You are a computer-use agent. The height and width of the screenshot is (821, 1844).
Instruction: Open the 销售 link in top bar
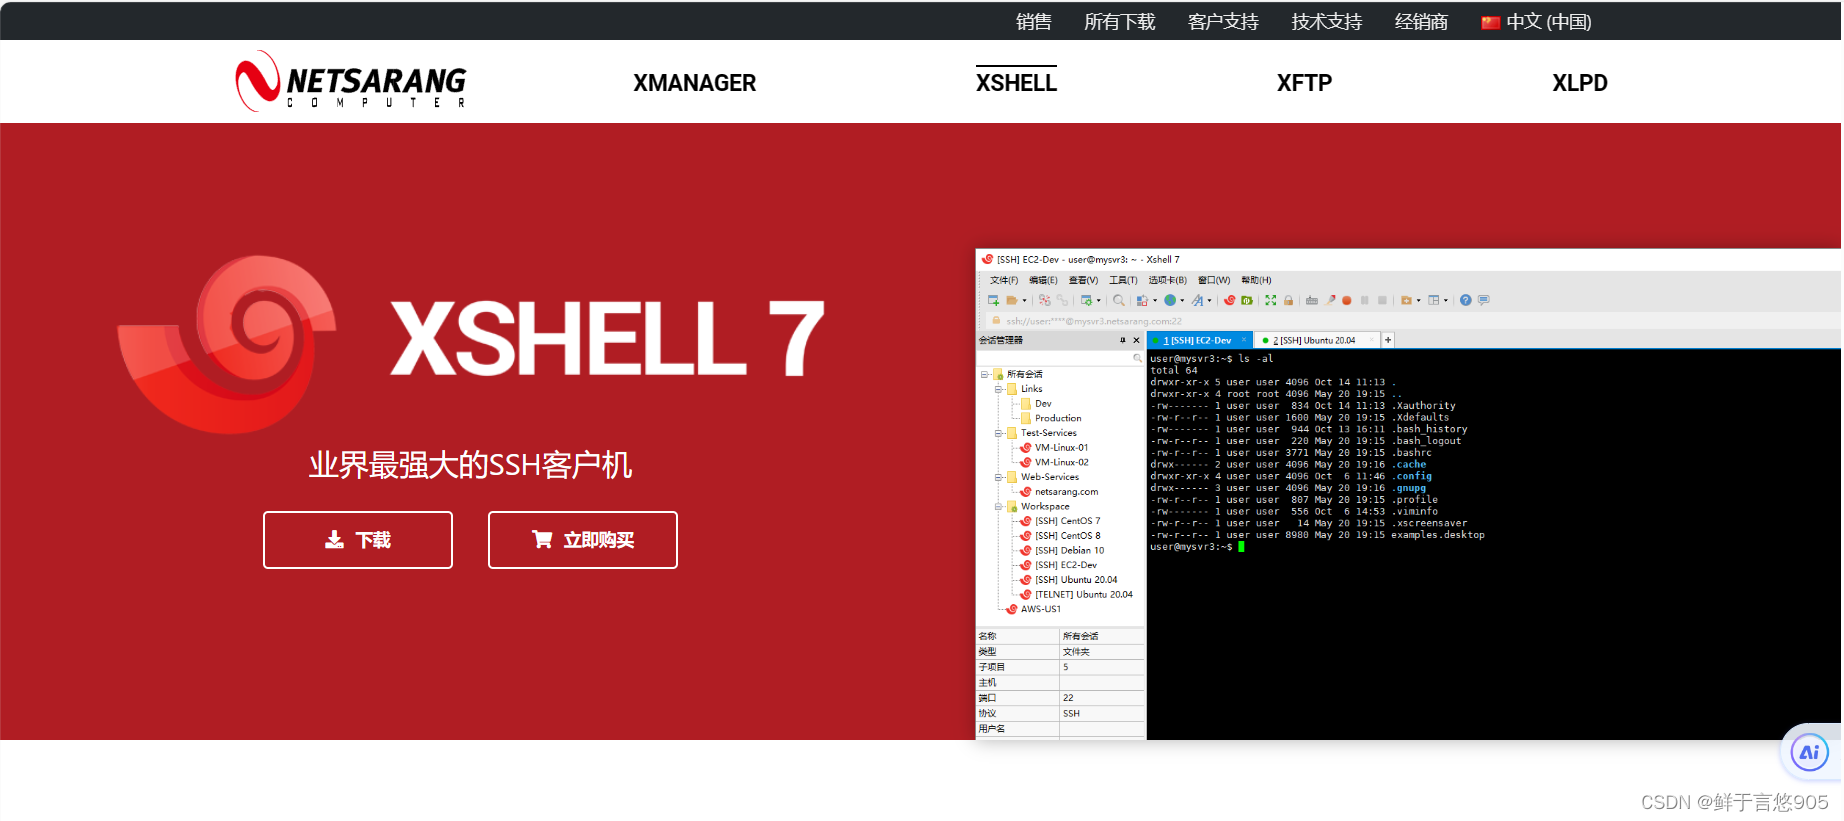[x=1033, y=22]
